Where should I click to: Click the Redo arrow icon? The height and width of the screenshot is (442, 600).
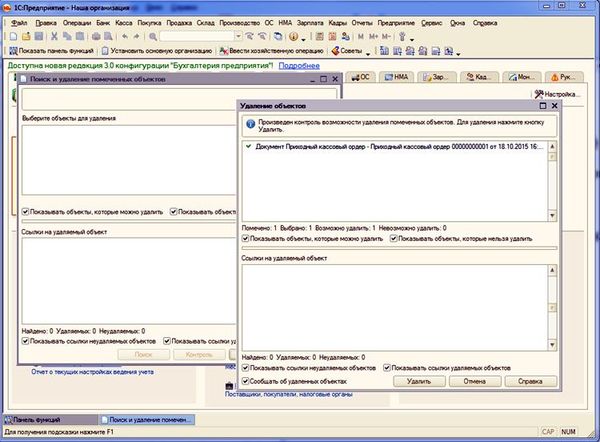click(x=136, y=36)
